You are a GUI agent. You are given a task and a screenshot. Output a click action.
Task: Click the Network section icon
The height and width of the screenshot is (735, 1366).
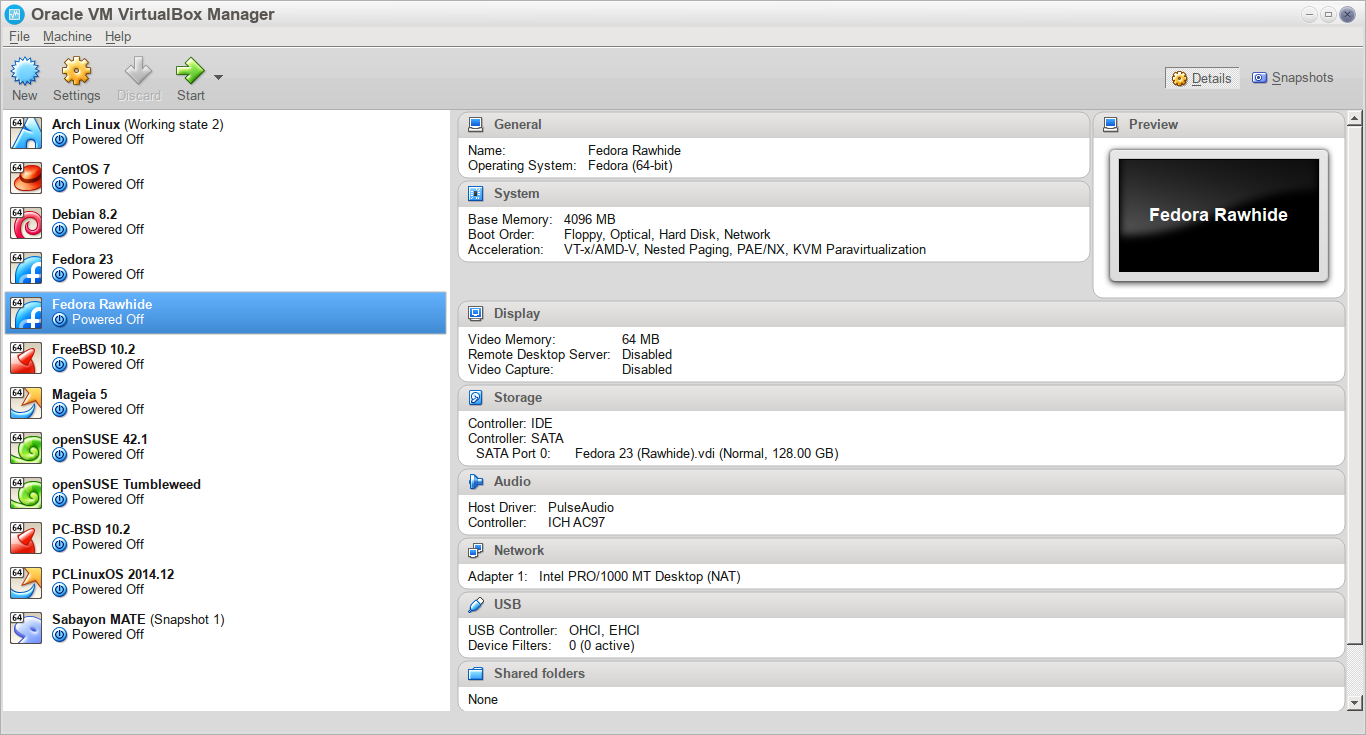476,551
